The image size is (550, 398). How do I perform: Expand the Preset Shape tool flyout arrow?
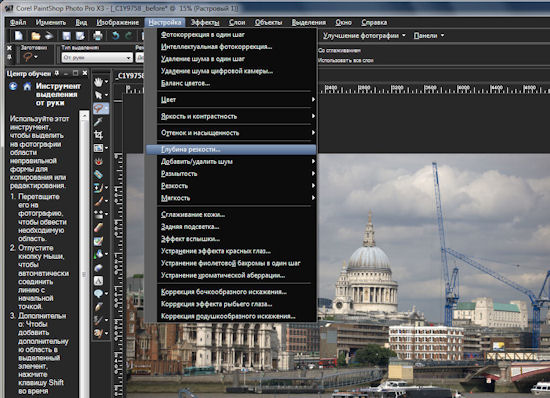click(x=106, y=294)
